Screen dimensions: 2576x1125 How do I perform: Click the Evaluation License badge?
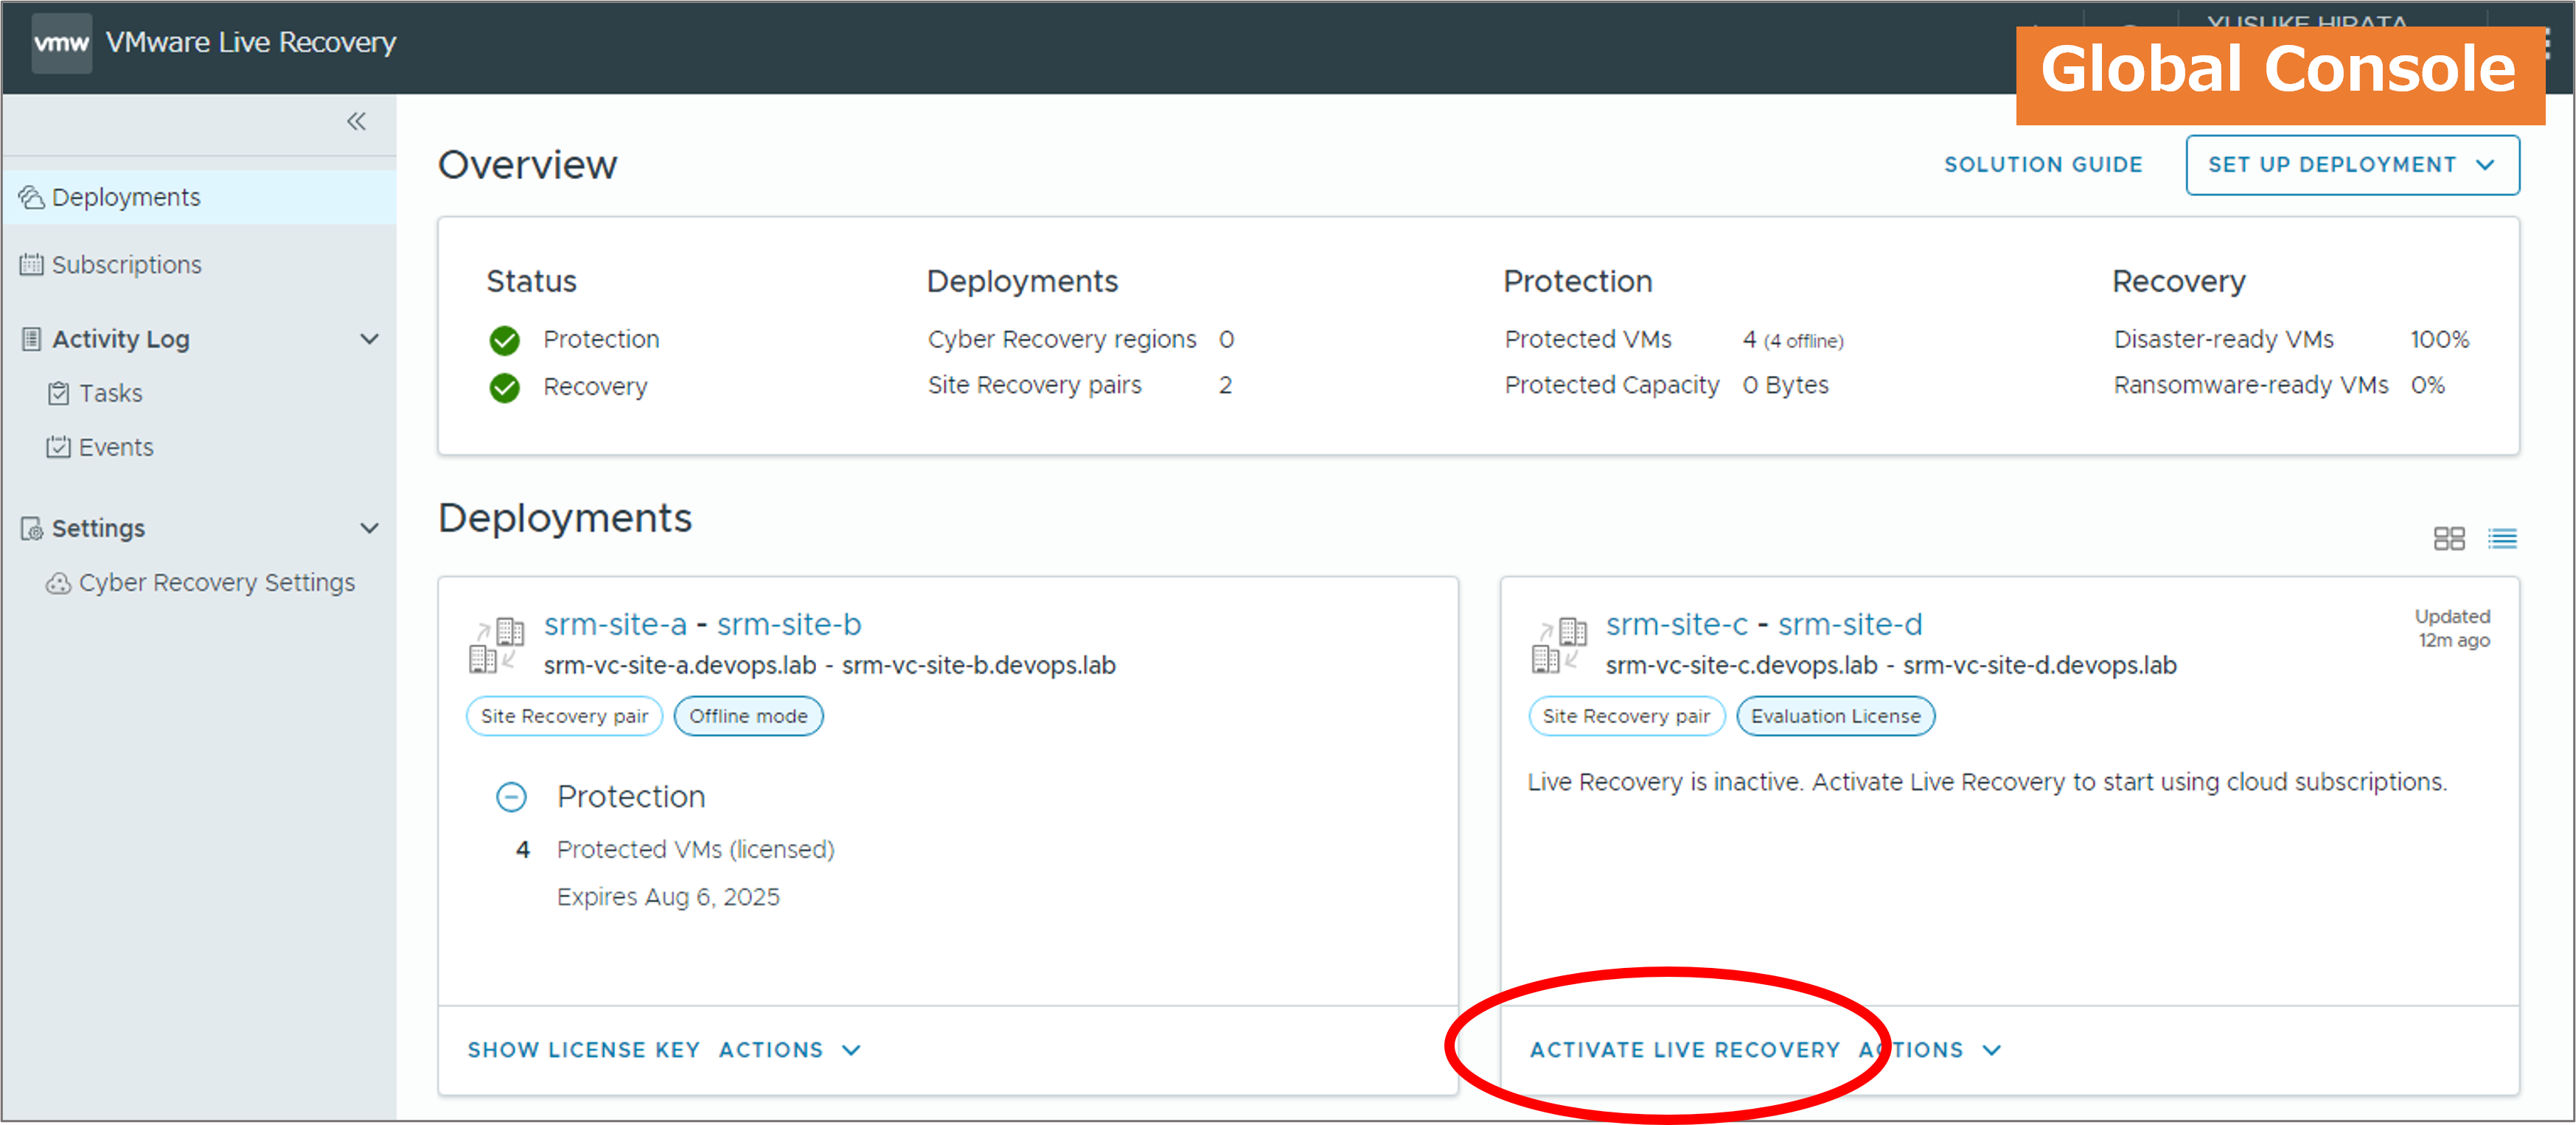(x=1835, y=717)
